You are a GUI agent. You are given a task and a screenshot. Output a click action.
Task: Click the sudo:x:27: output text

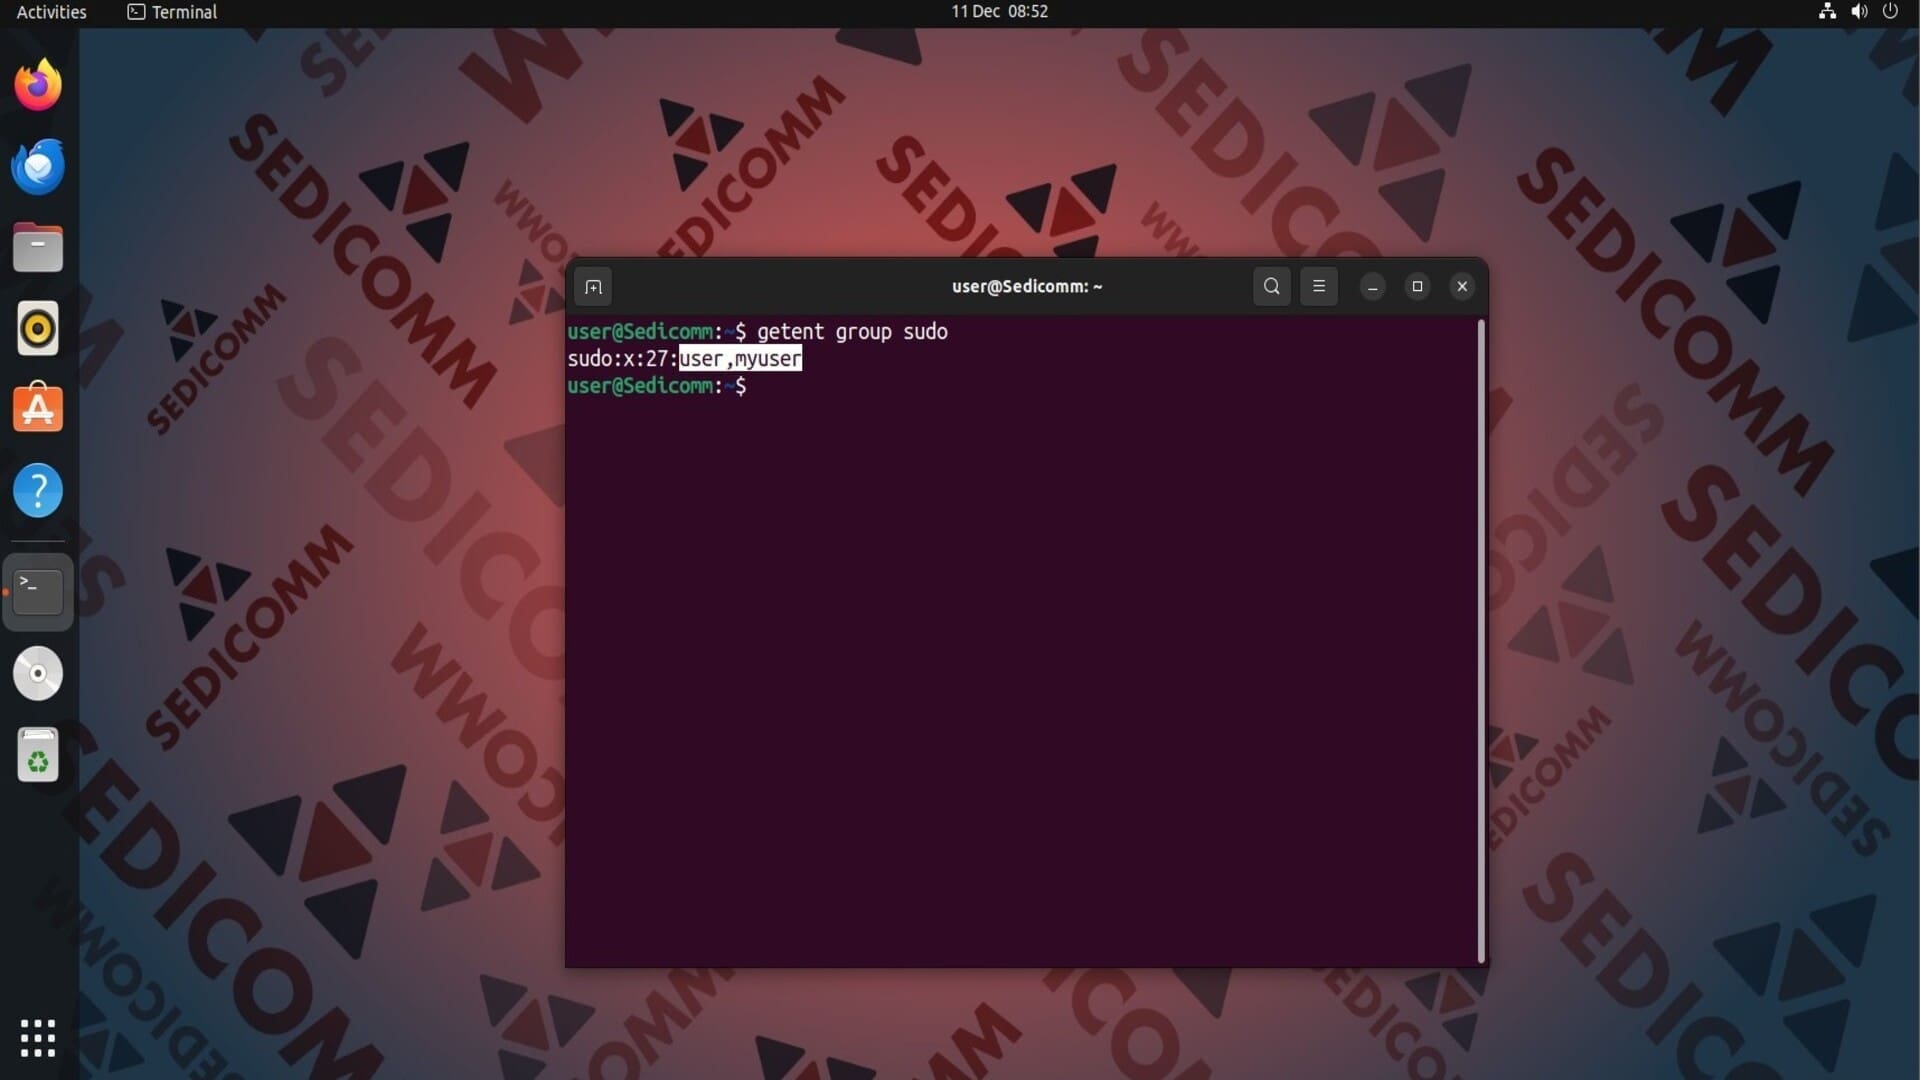coord(622,359)
